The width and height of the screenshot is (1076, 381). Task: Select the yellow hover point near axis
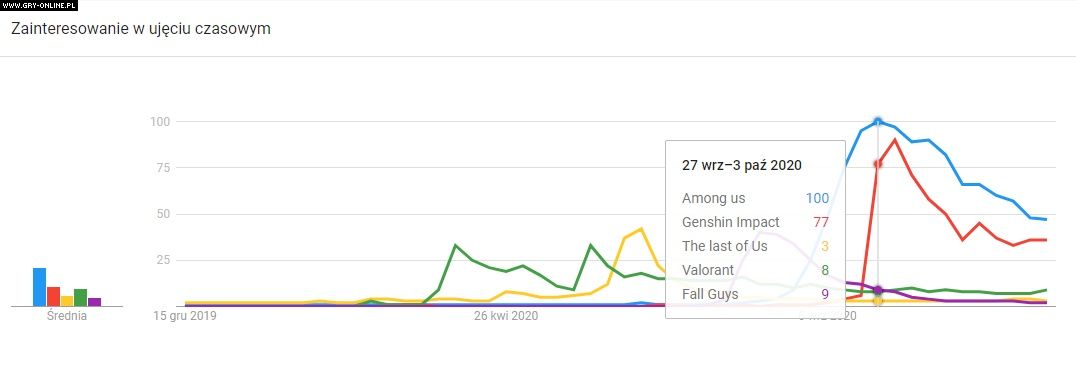coord(878,301)
